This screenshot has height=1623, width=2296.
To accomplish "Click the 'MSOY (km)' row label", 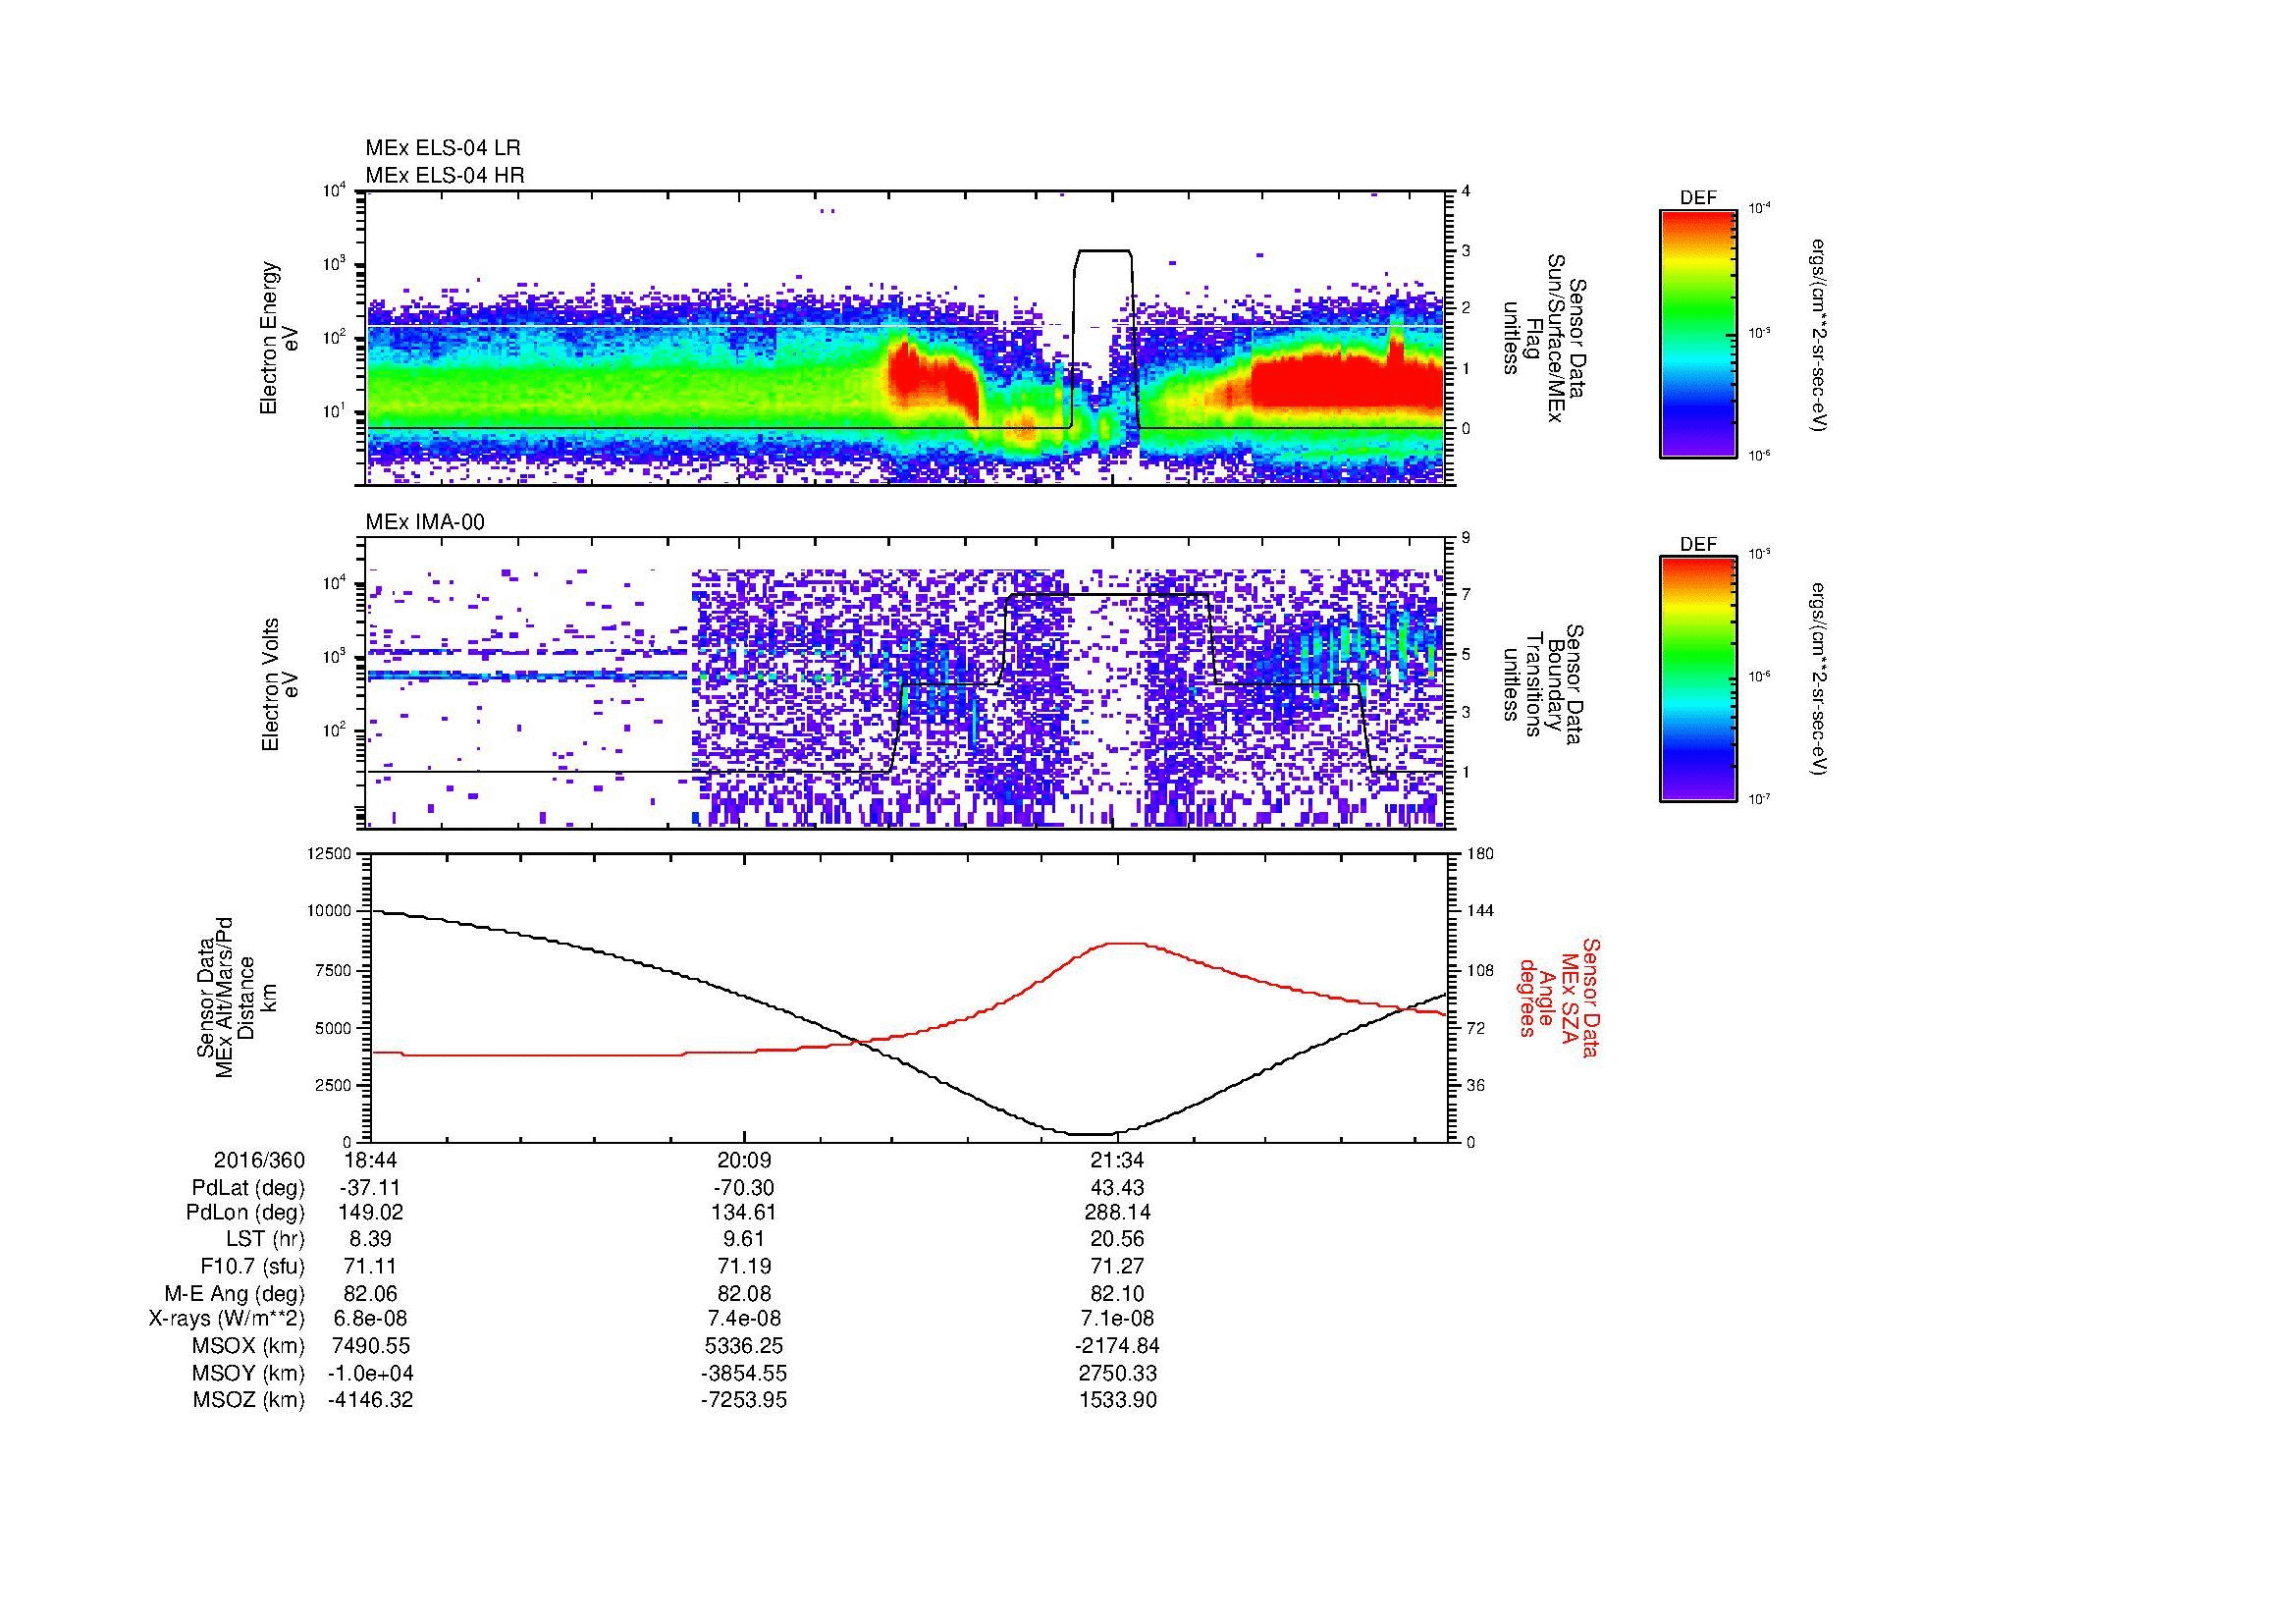I will [x=249, y=1373].
